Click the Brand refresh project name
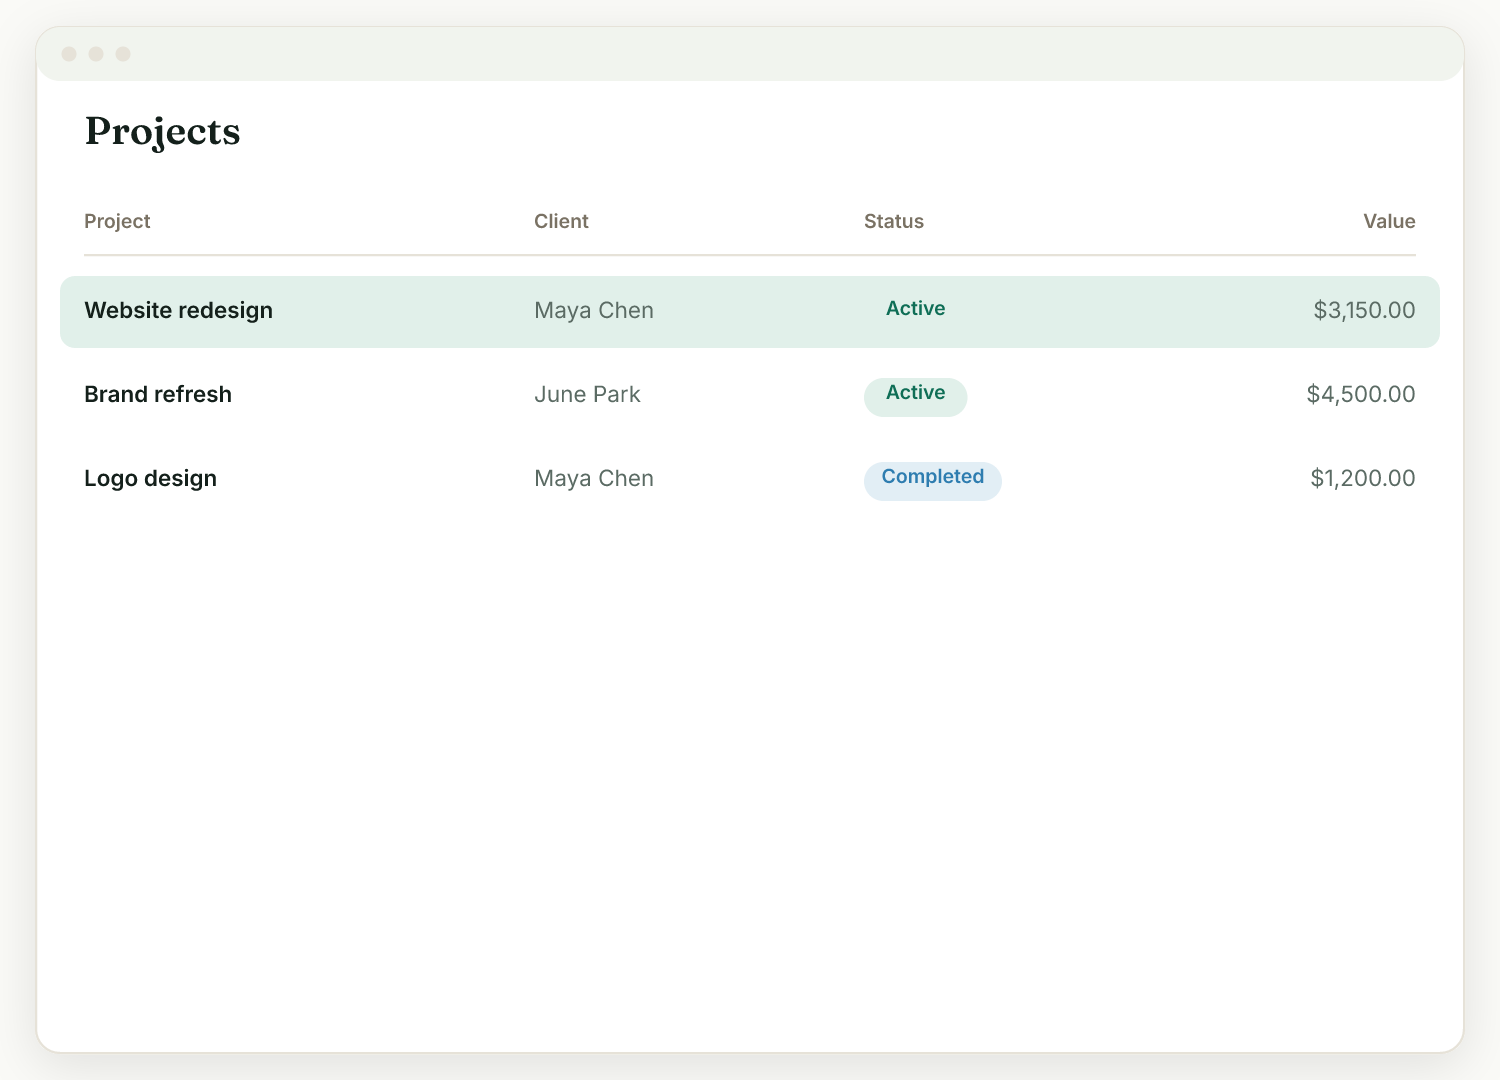Viewport: 1500px width, 1080px height. coord(158,394)
